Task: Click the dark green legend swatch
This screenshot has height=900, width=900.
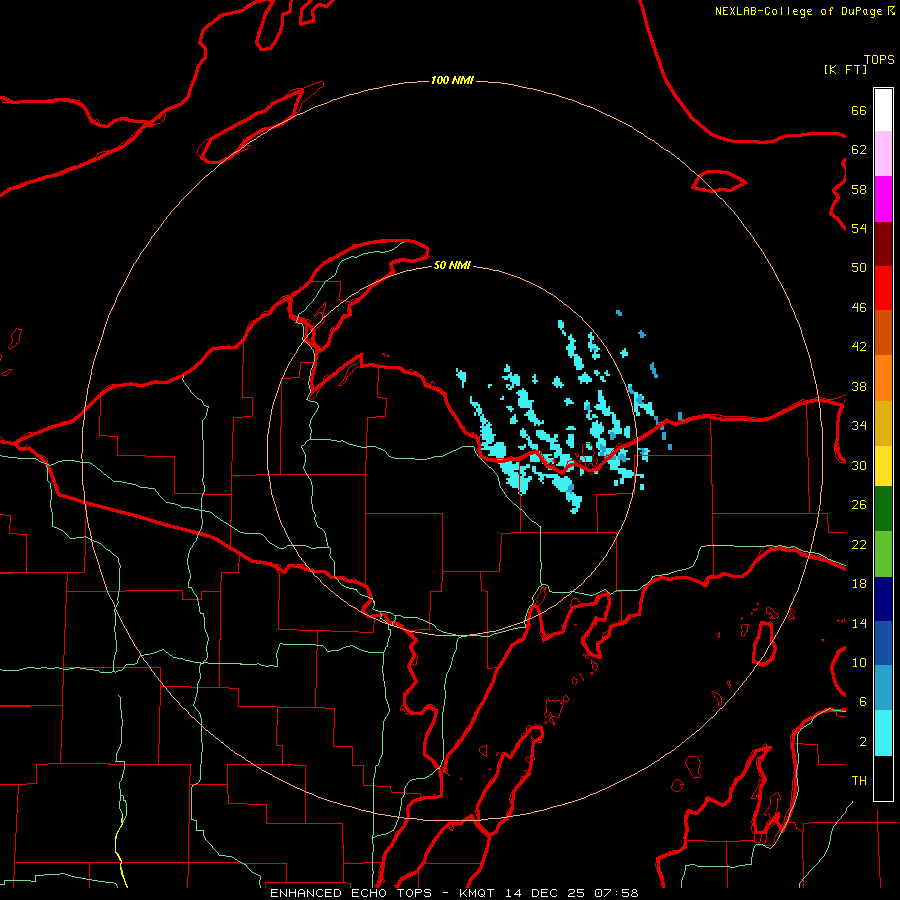Action: click(x=883, y=509)
